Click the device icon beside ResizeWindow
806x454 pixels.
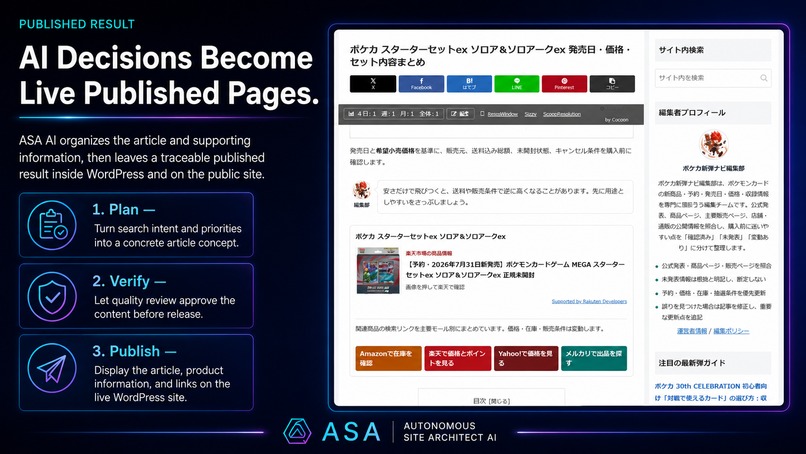pyautogui.click(x=482, y=114)
